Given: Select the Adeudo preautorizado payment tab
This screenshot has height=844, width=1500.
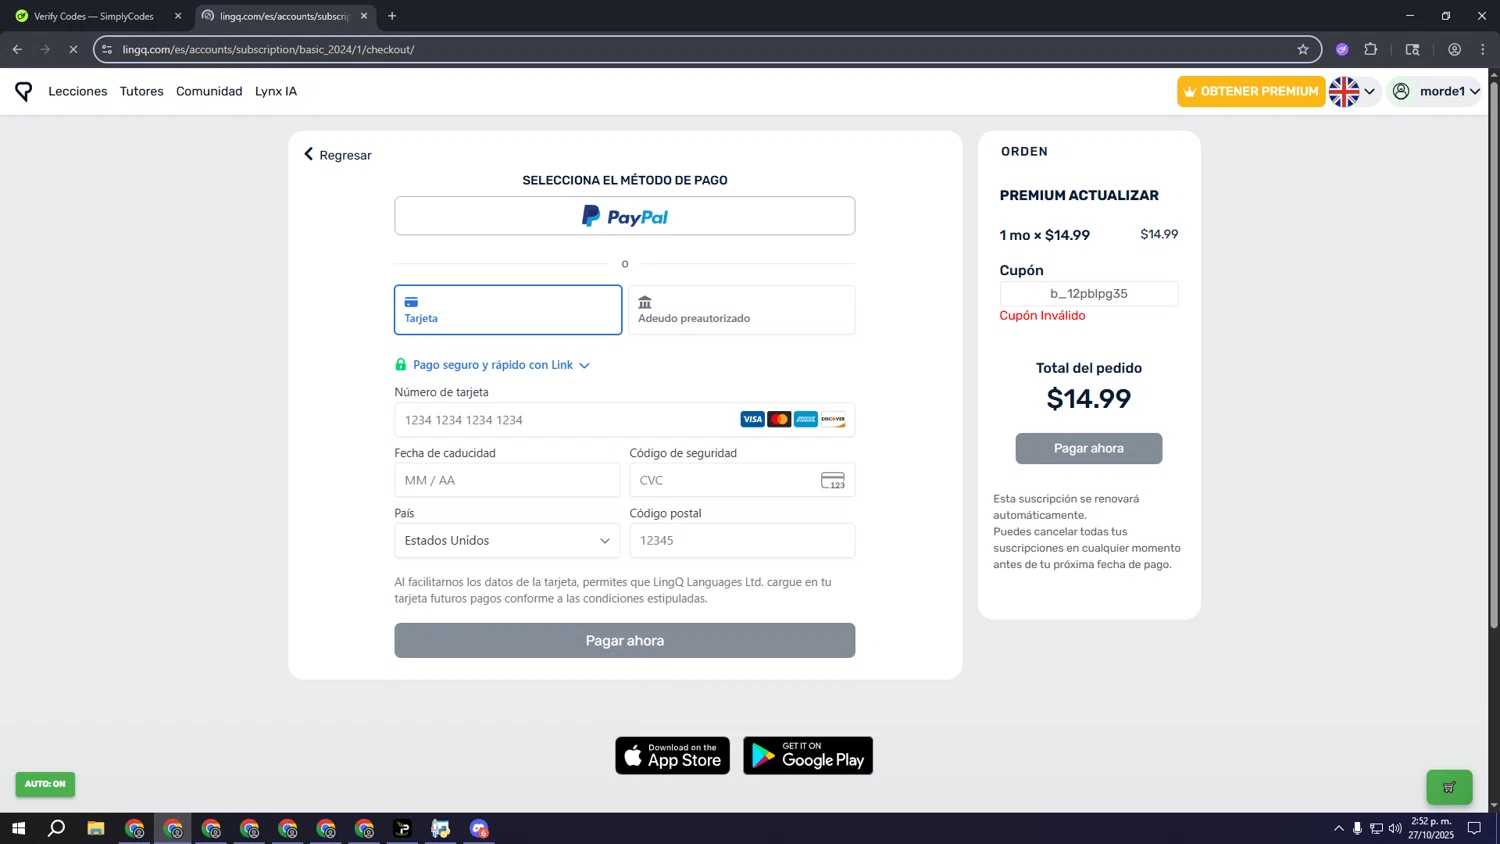Looking at the screenshot, I should coord(741,310).
